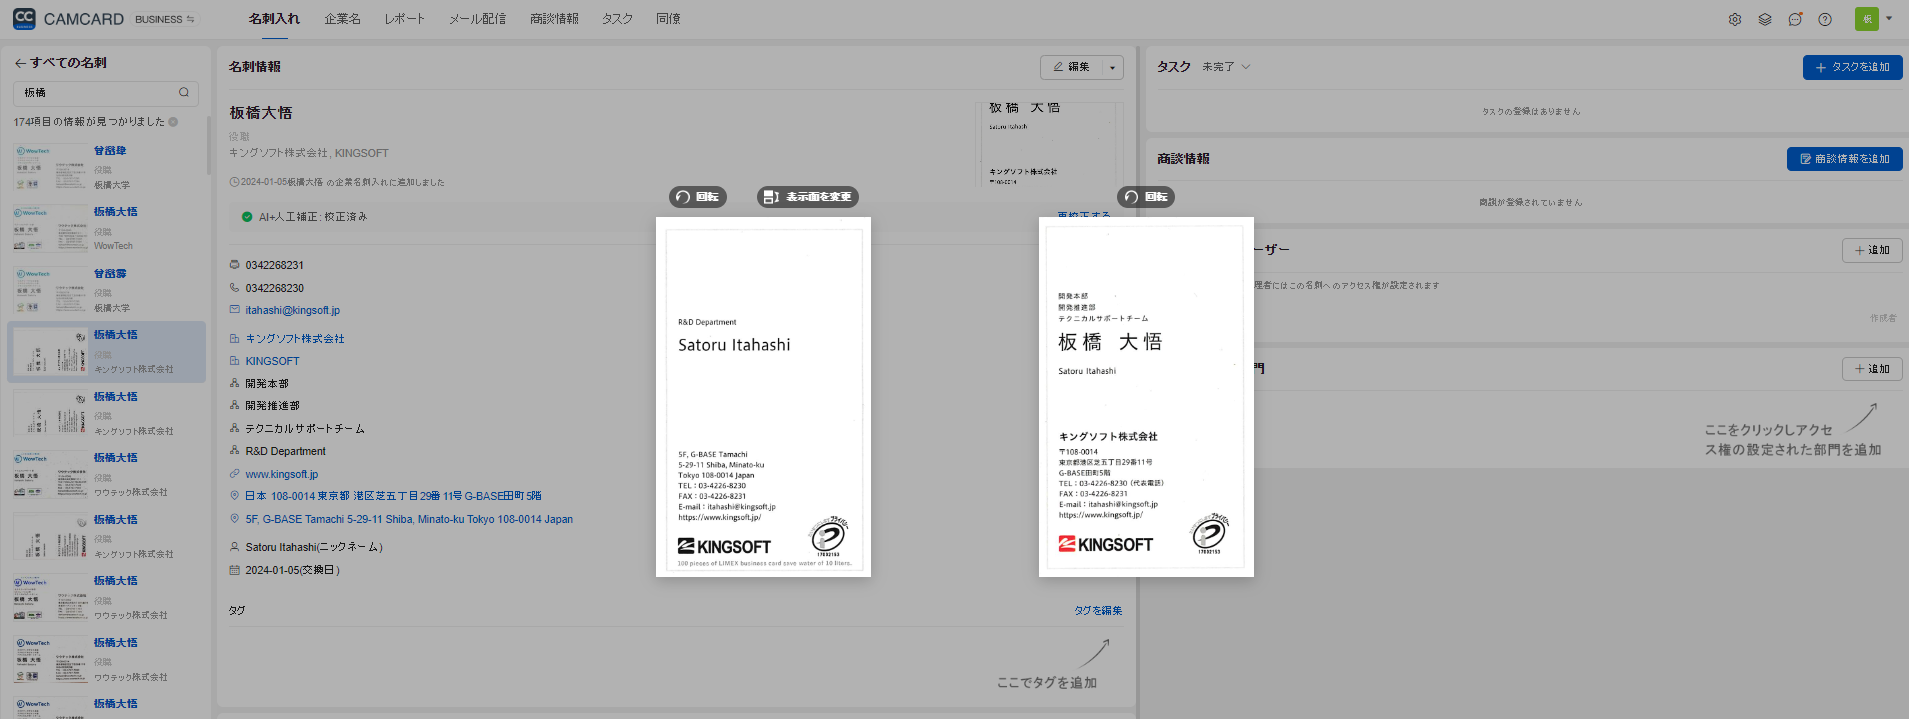Click the 表示面を変更 button

(x=808, y=197)
